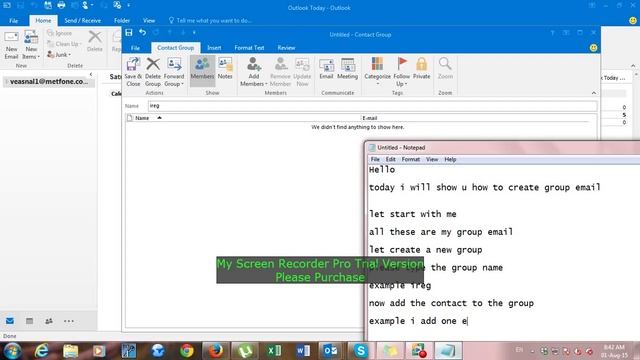640x360 pixels.
Task: Open Internet Explorer from taskbar
Action: coord(42,351)
